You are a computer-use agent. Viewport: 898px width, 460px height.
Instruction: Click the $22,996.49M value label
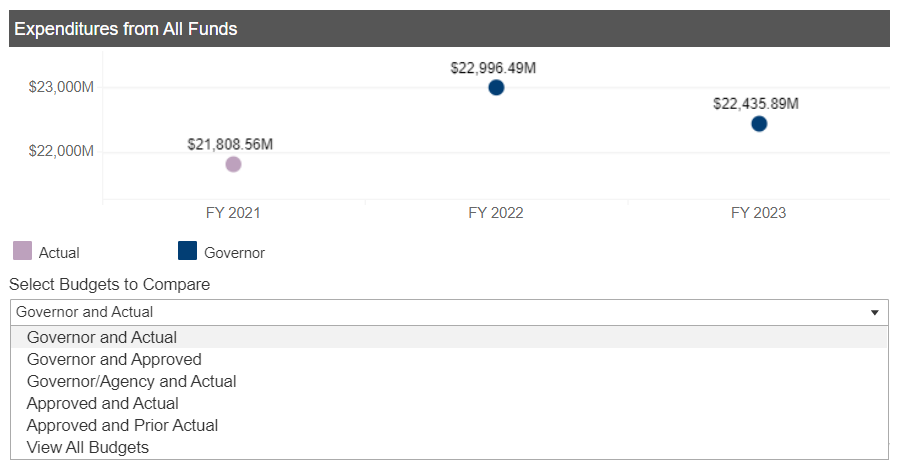pos(493,68)
